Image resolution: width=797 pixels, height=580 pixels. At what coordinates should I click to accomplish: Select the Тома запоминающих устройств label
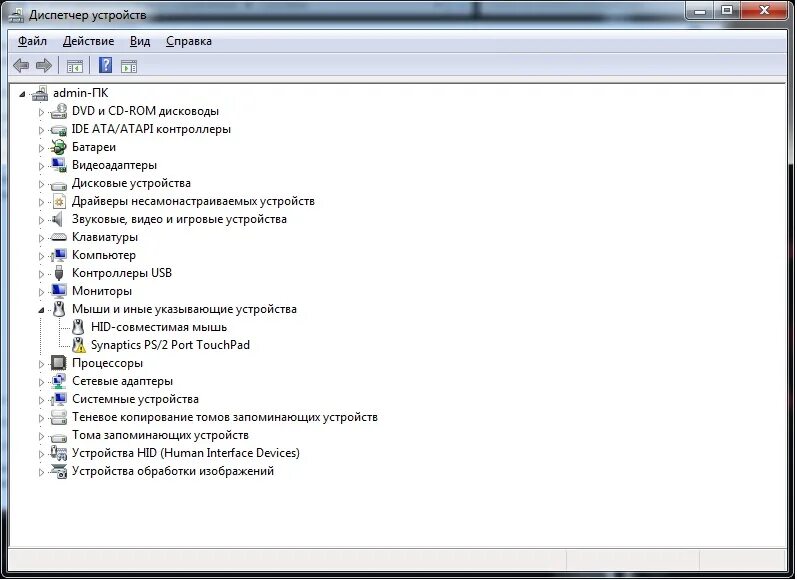coord(160,435)
